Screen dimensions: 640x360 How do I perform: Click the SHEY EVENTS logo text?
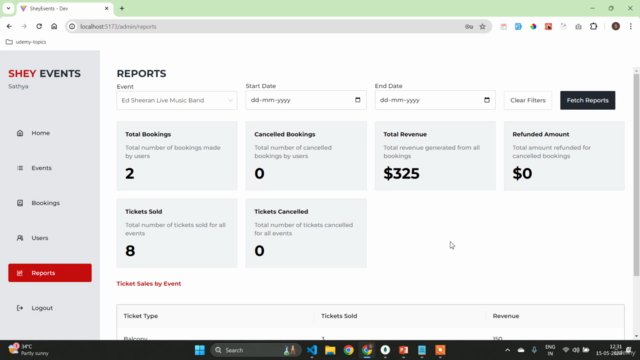pyautogui.click(x=44, y=73)
